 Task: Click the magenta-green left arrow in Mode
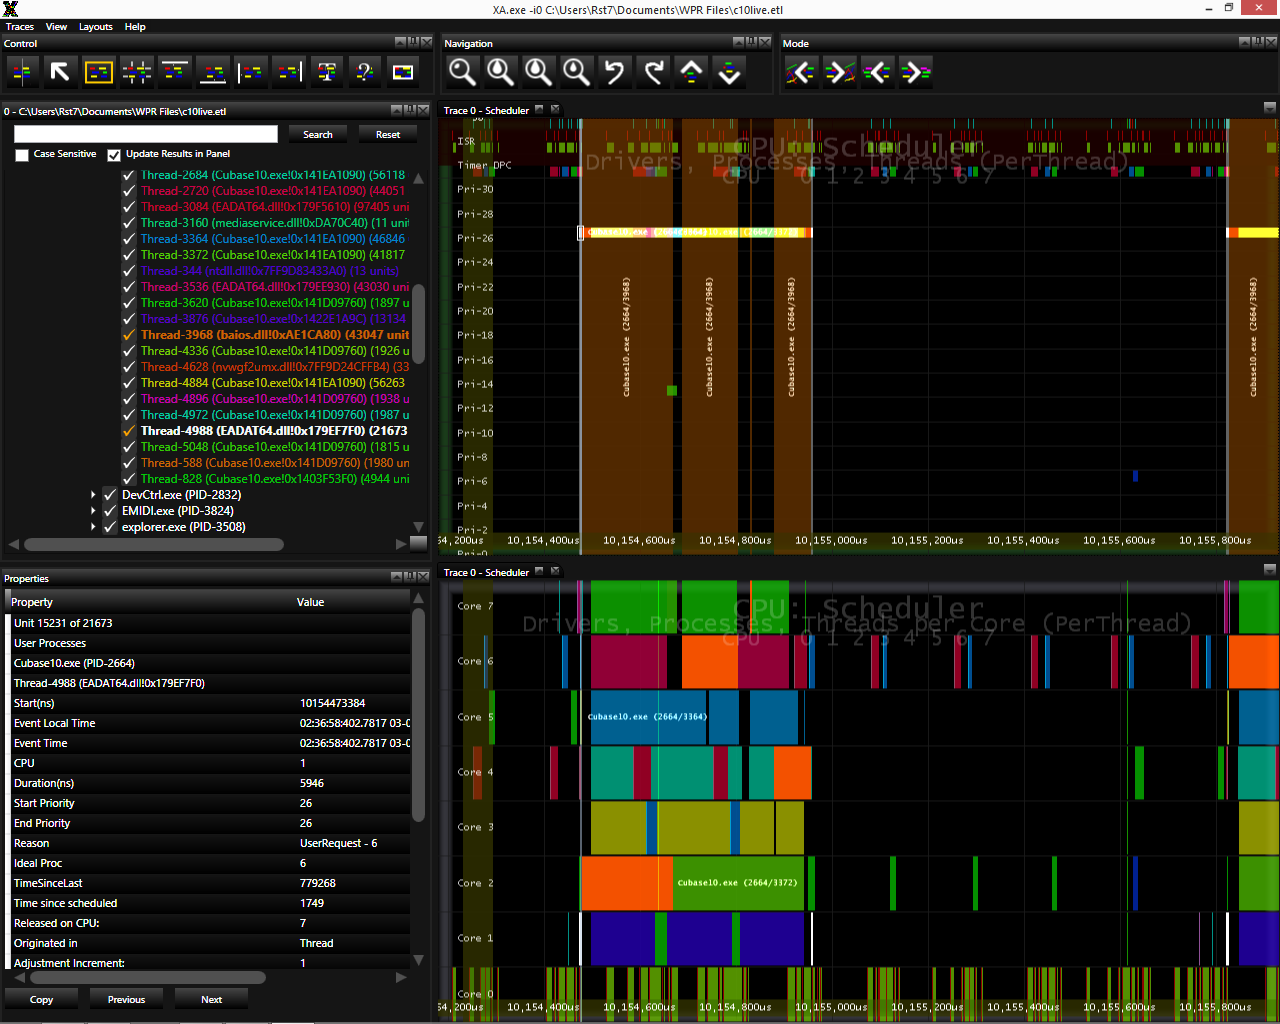(x=876, y=72)
